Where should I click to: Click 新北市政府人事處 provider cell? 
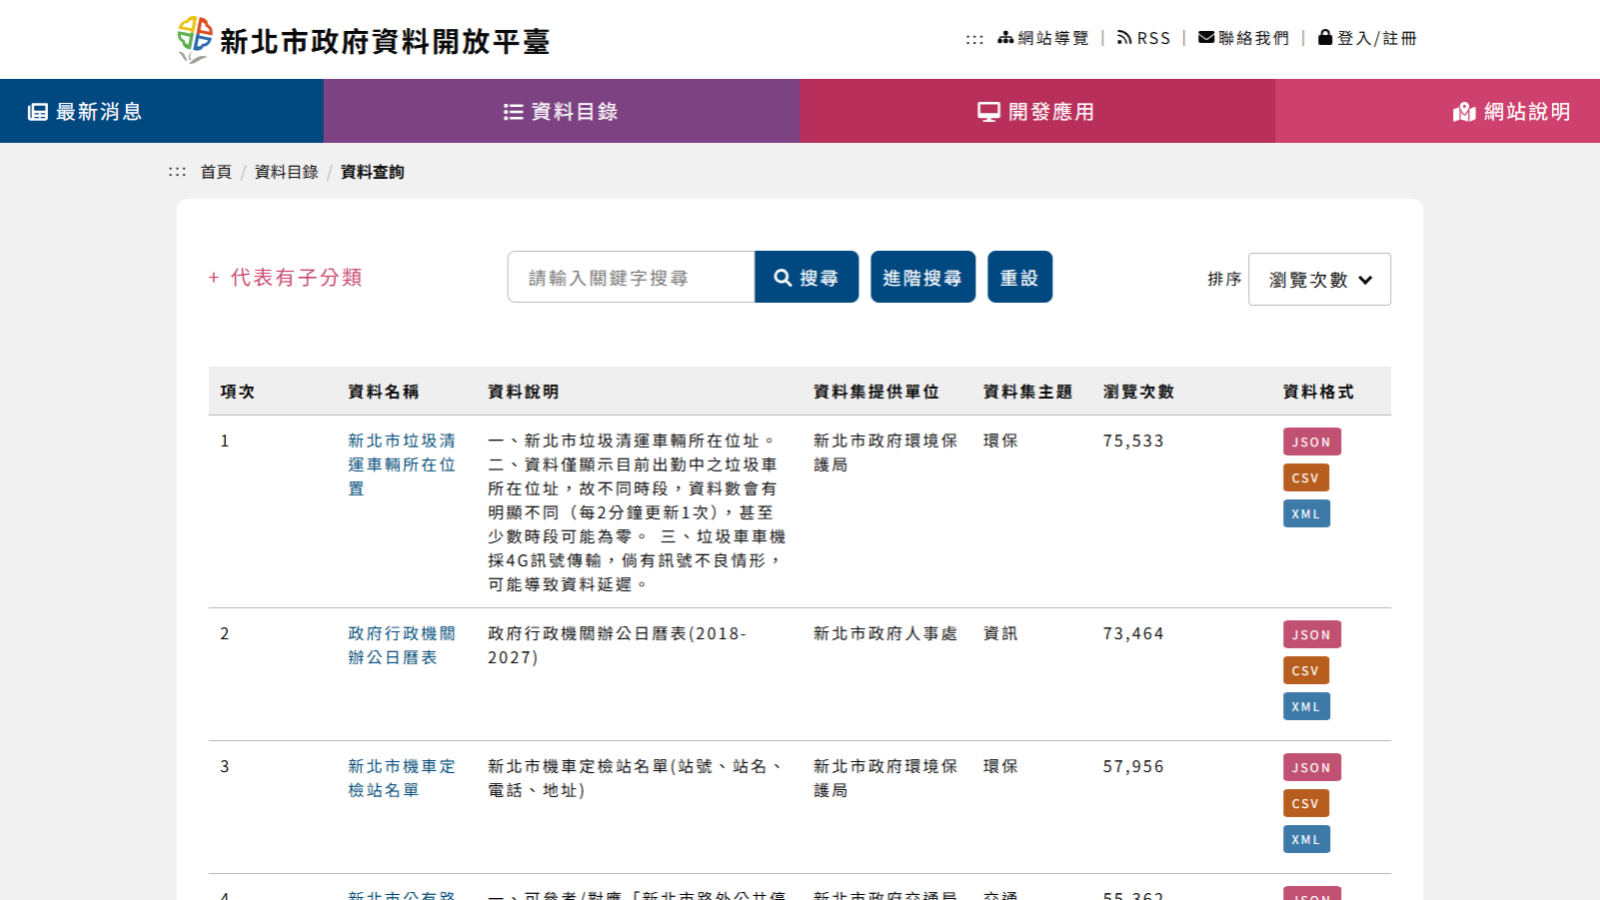[x=885, y=634]
